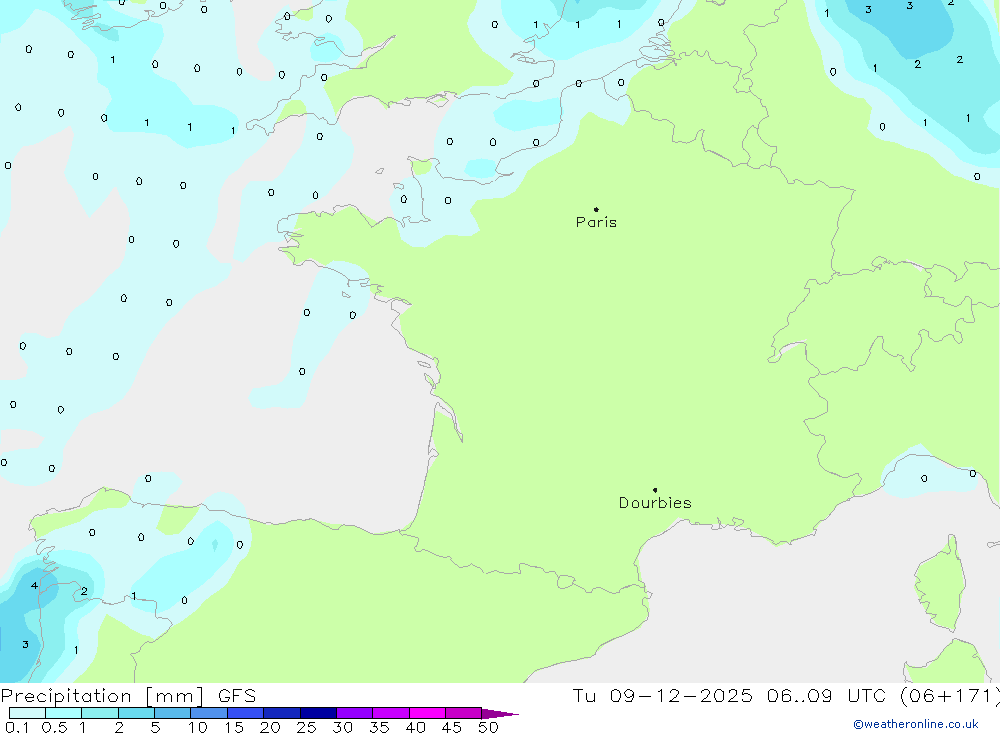1000x733 pixels.
Task: Click the '0.5' legend scale label
Action: pyautogui.click(x=54, y=727)
